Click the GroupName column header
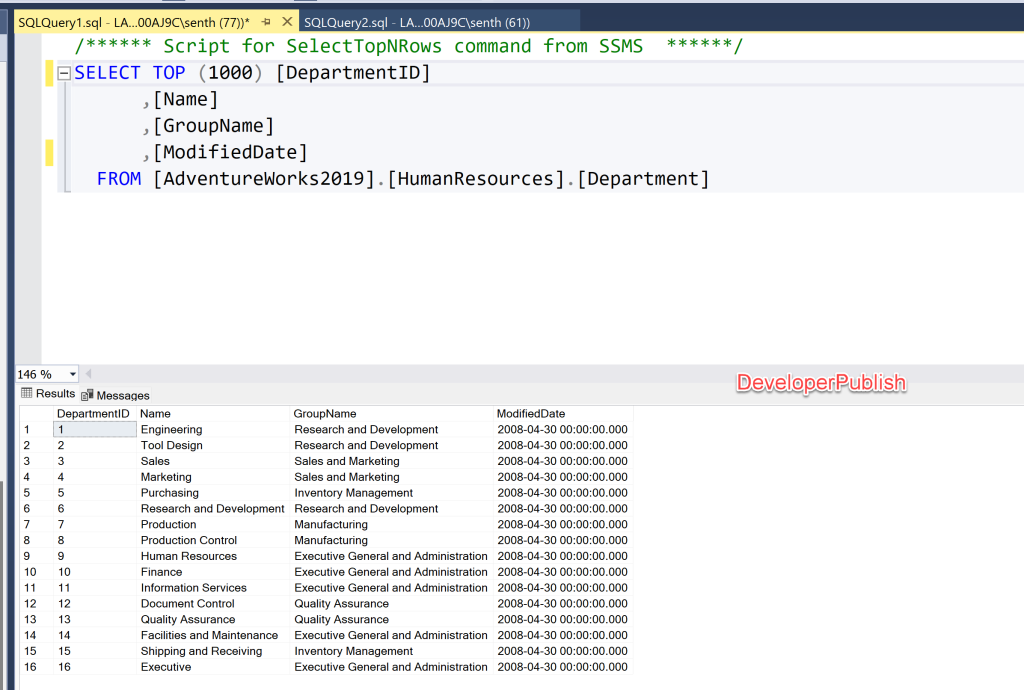 coord(325,413)
